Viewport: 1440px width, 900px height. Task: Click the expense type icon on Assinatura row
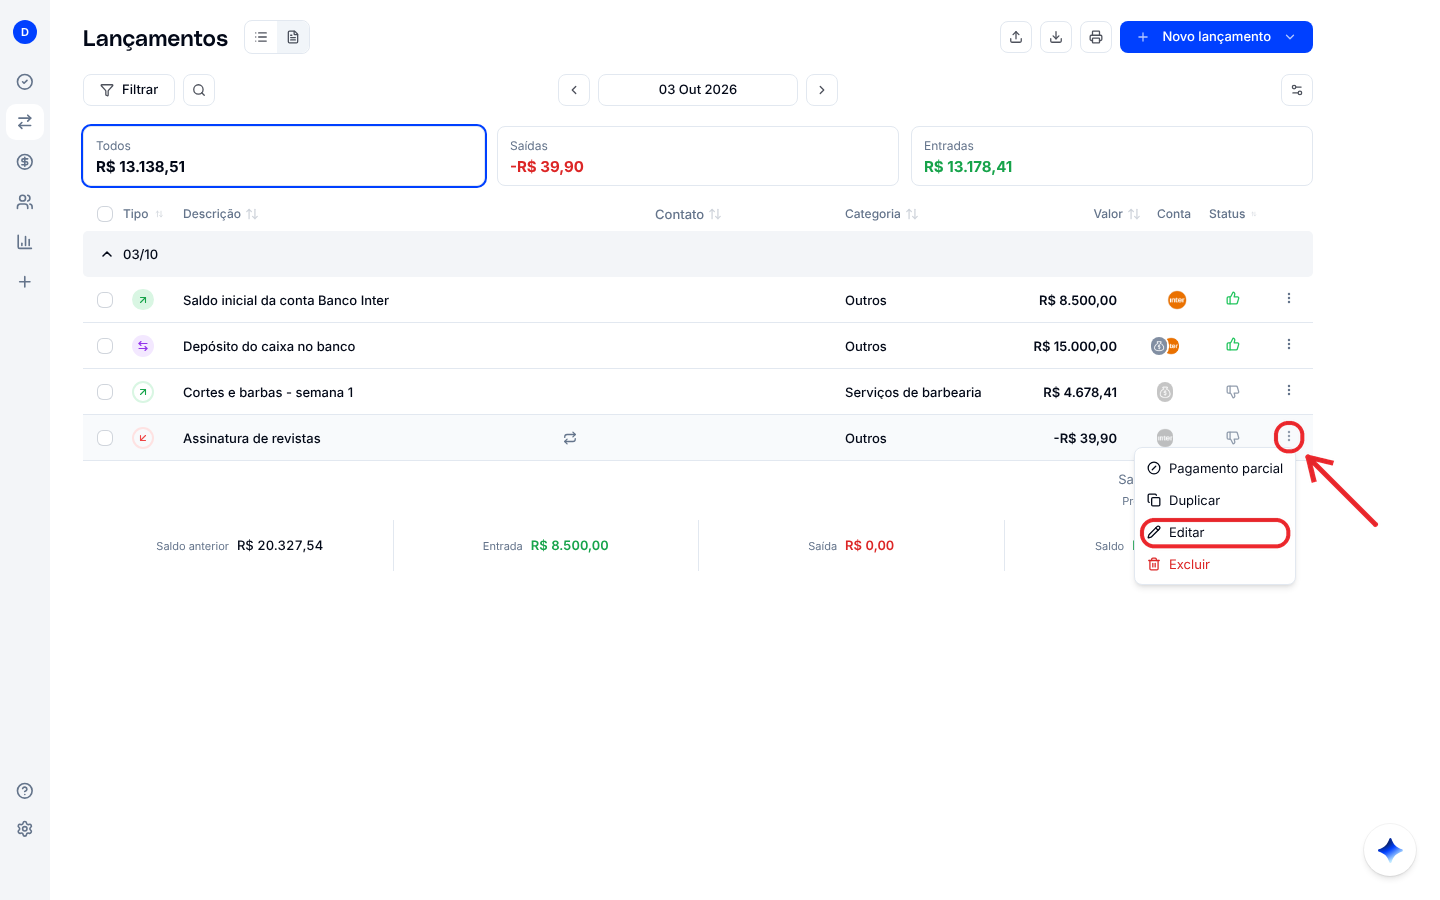143,438
